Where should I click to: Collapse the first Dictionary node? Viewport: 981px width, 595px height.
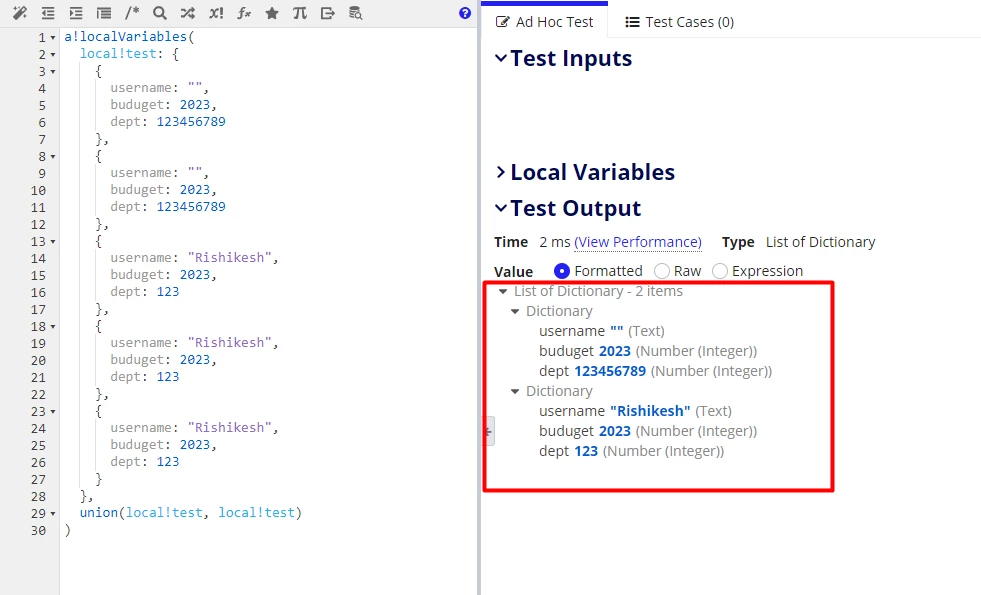click(515, 312)
